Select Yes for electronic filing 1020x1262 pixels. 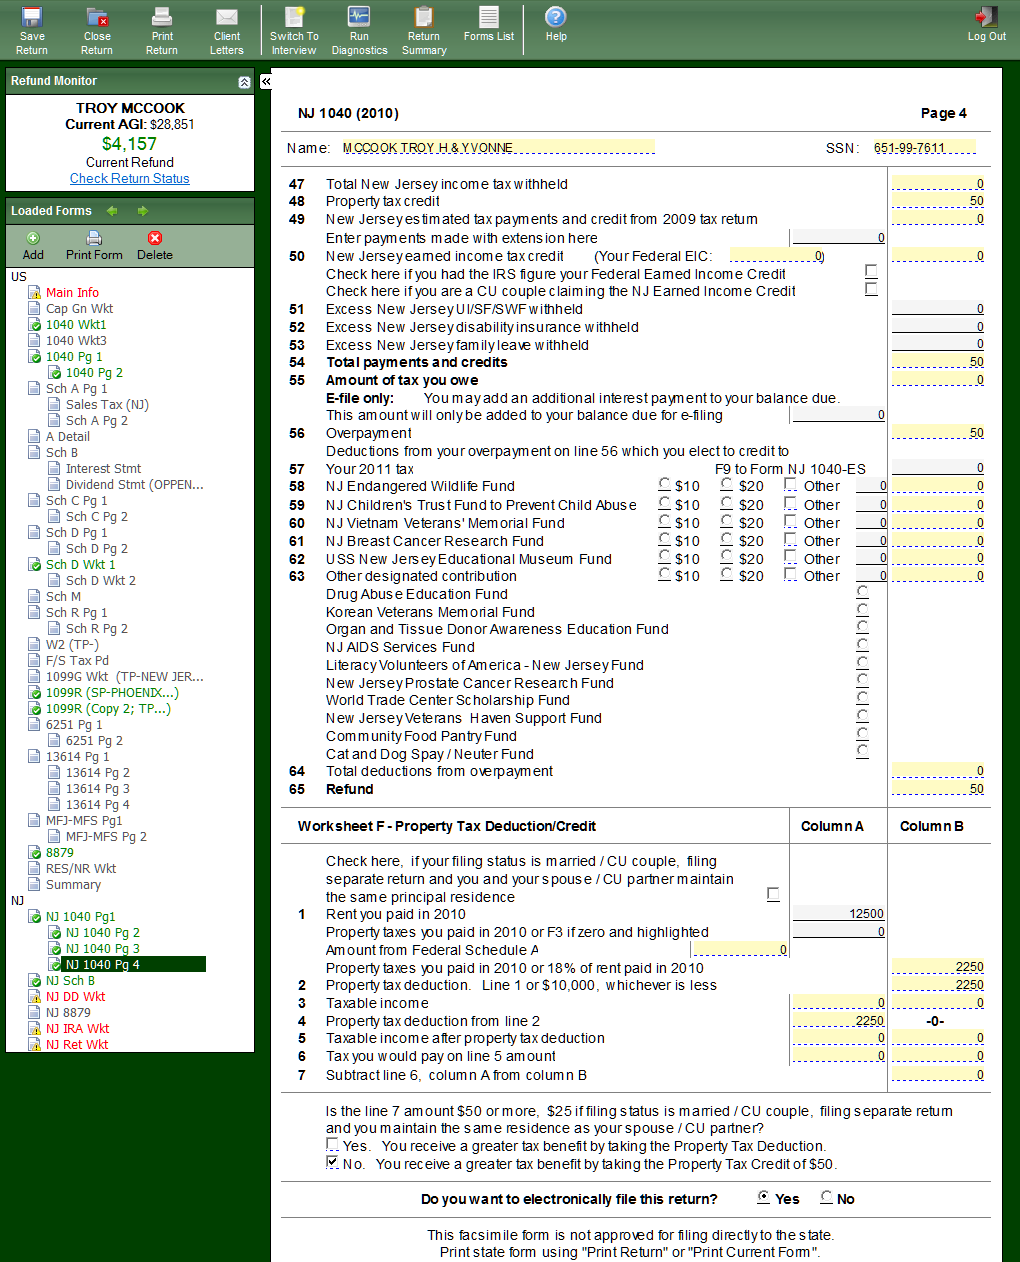point(765,1197)
